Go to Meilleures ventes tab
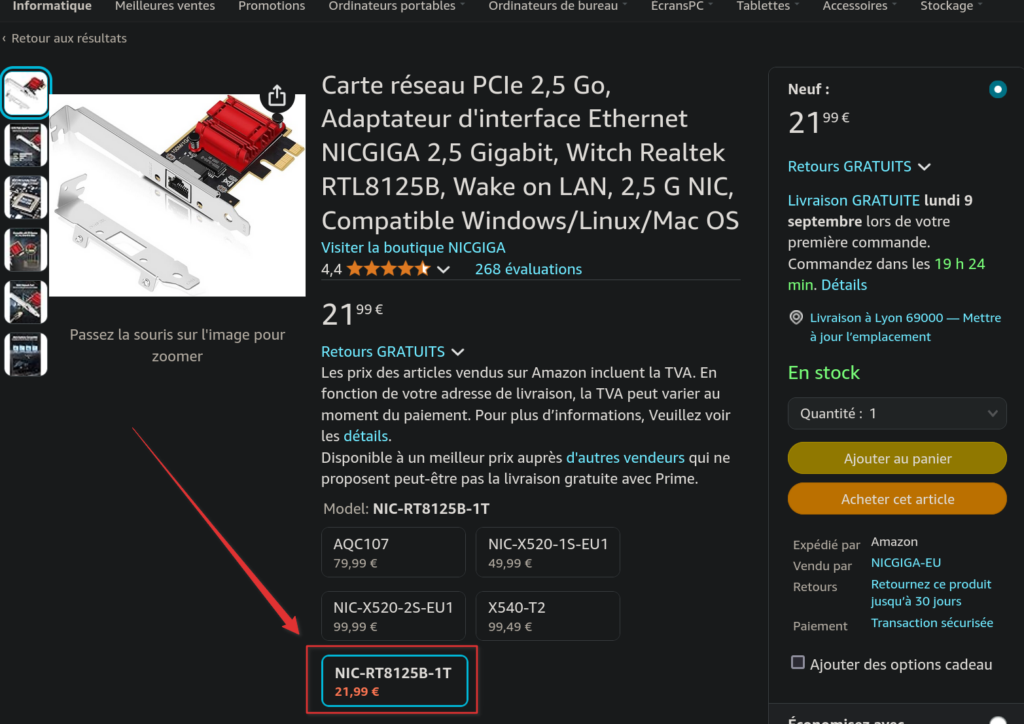The width and height of the screenshot is (1024, 724). click(165, 6)
